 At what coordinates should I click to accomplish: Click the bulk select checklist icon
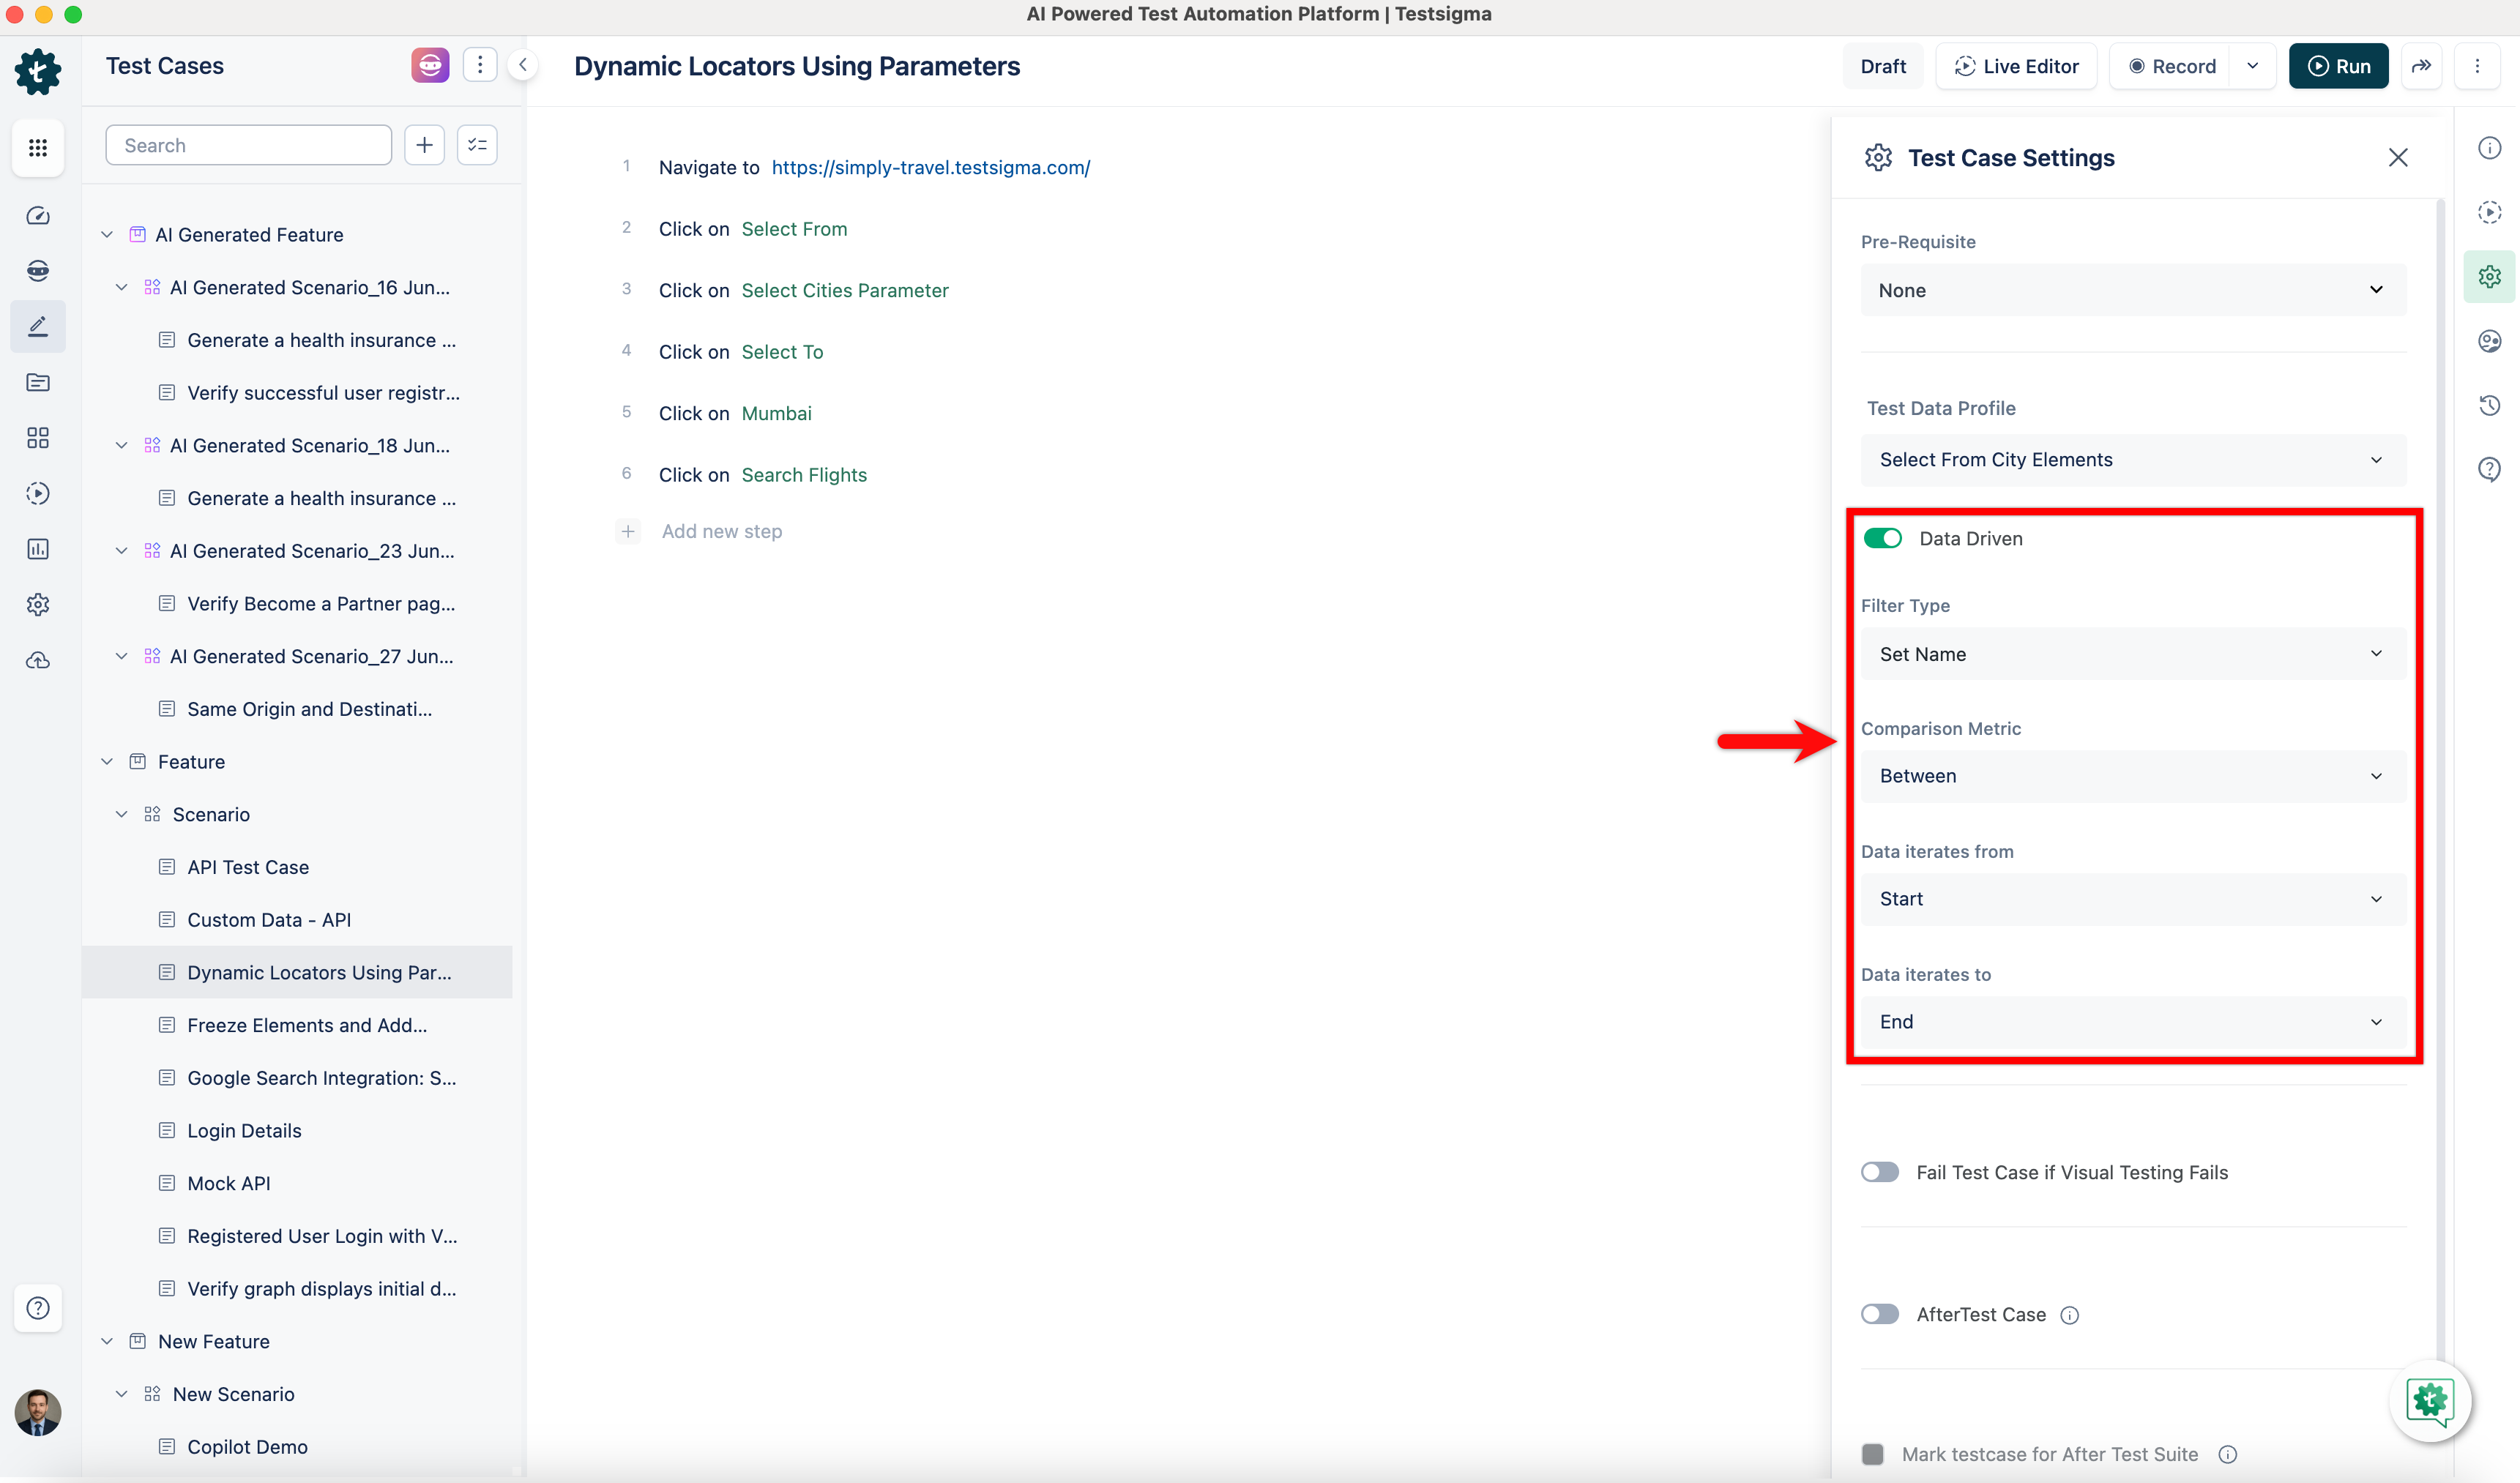click(x=477, y=145)
